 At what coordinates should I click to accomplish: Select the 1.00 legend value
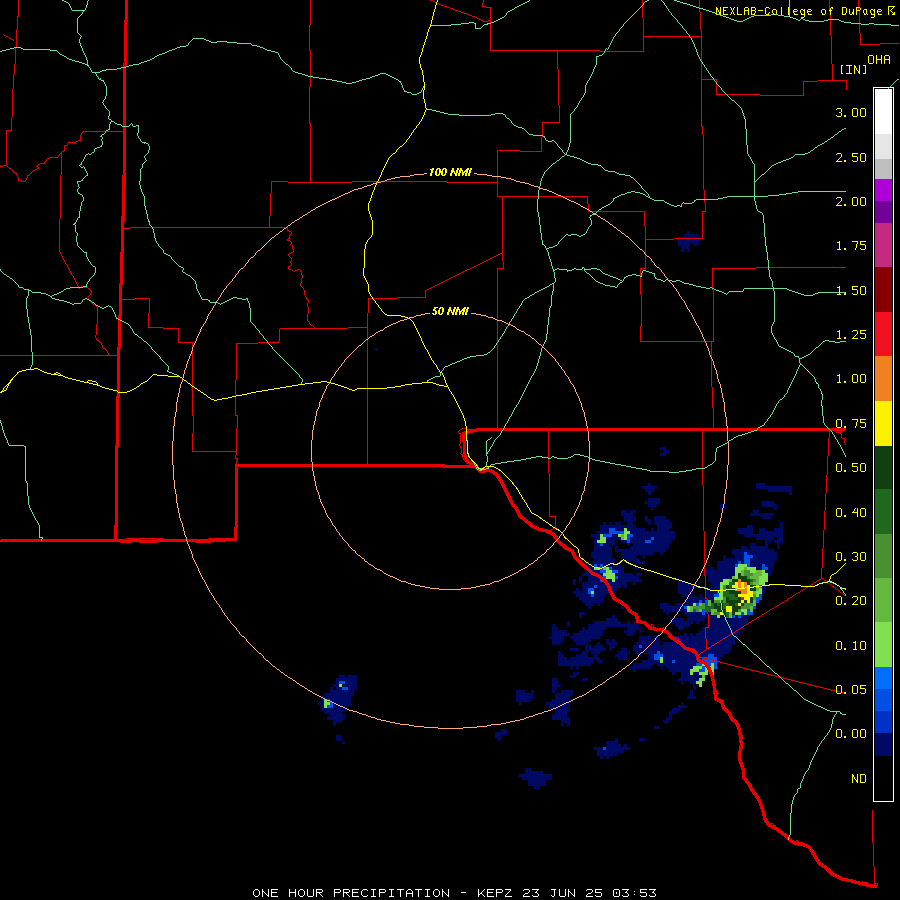[x=851, y=379]
